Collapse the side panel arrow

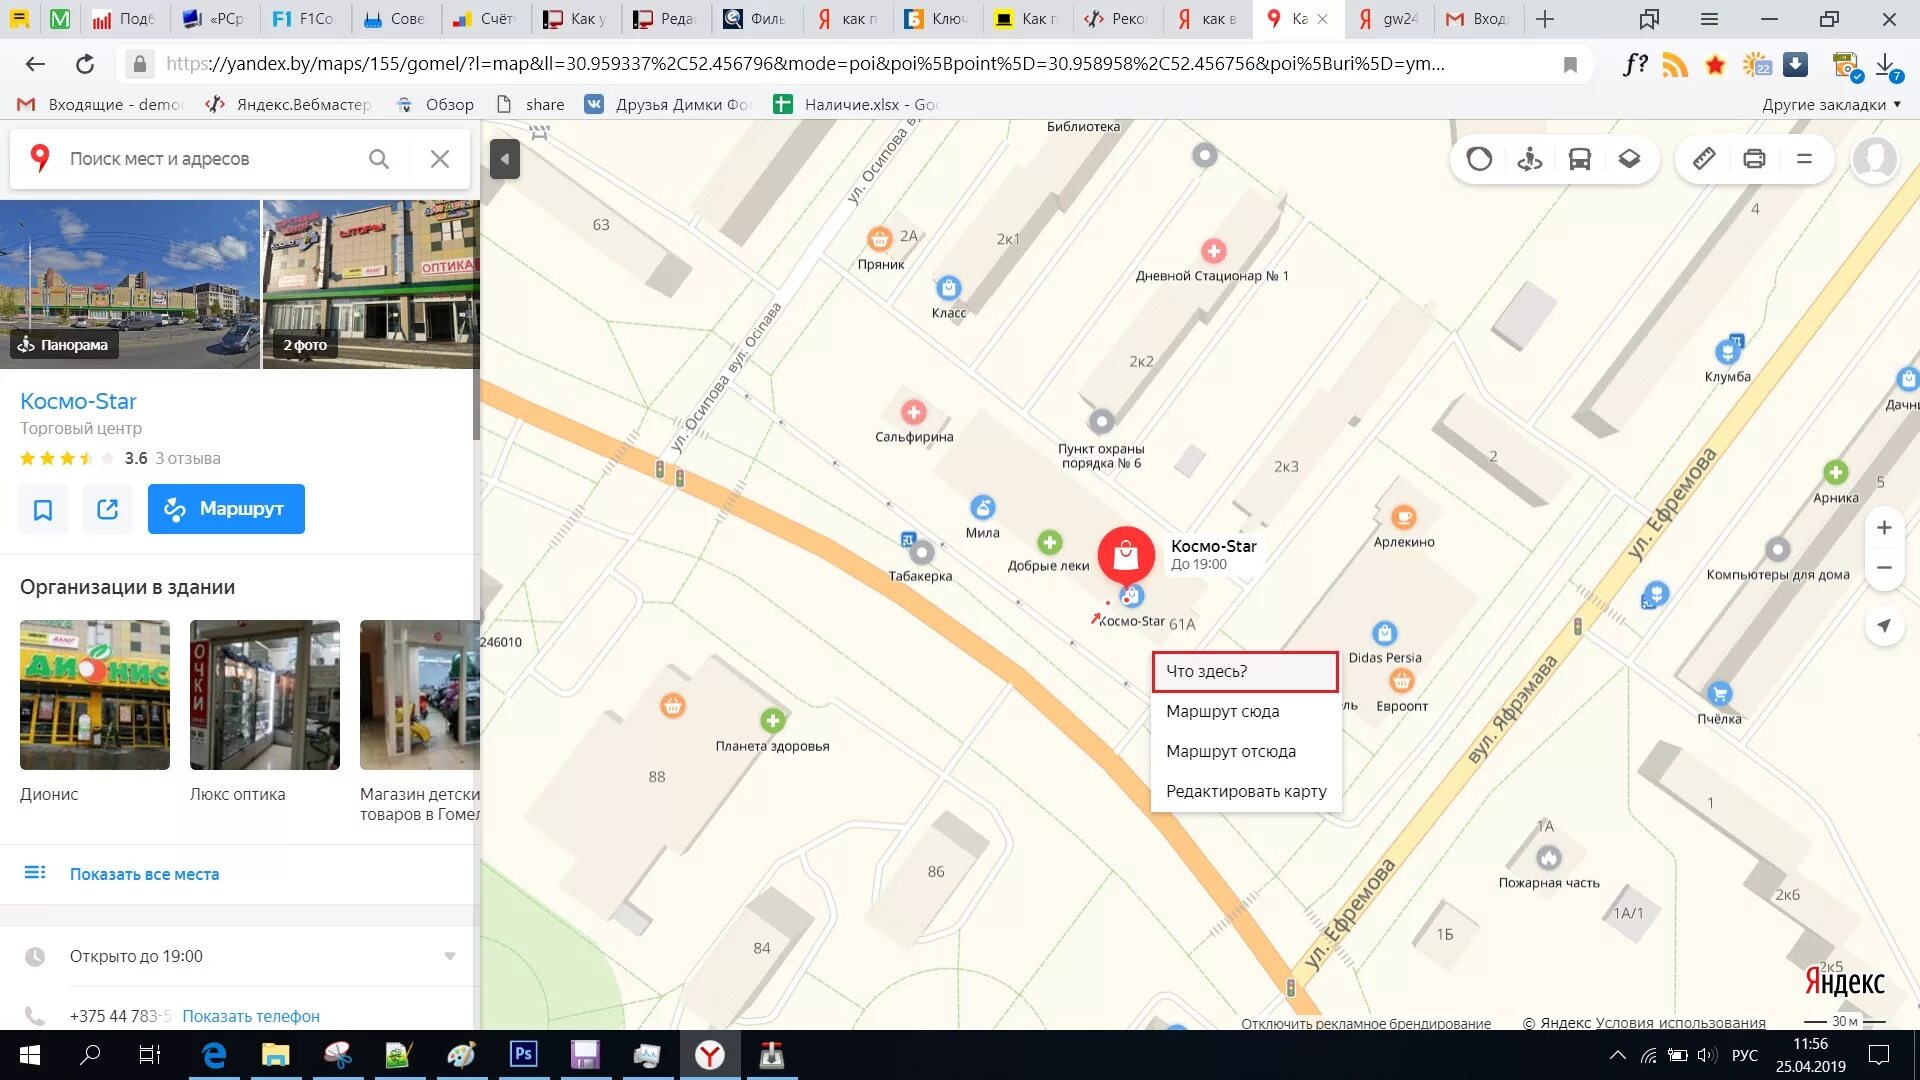pos(505,159)
